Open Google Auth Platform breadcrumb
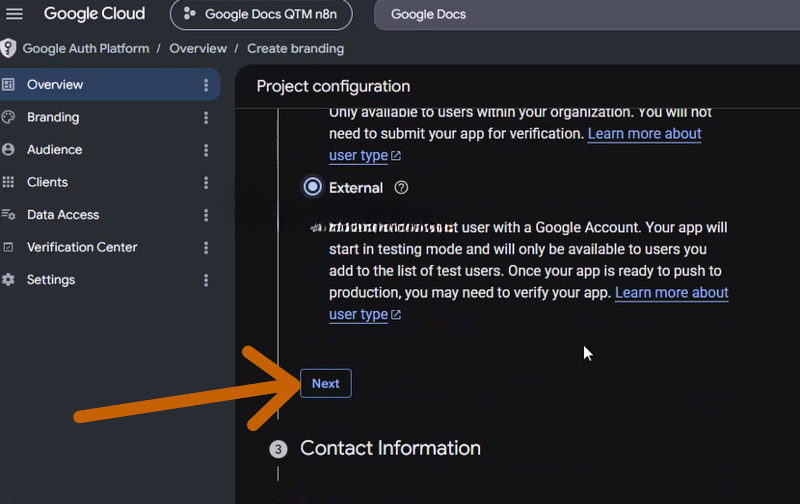This screenshot has width=800, height=504. click(x=86, y=48)
